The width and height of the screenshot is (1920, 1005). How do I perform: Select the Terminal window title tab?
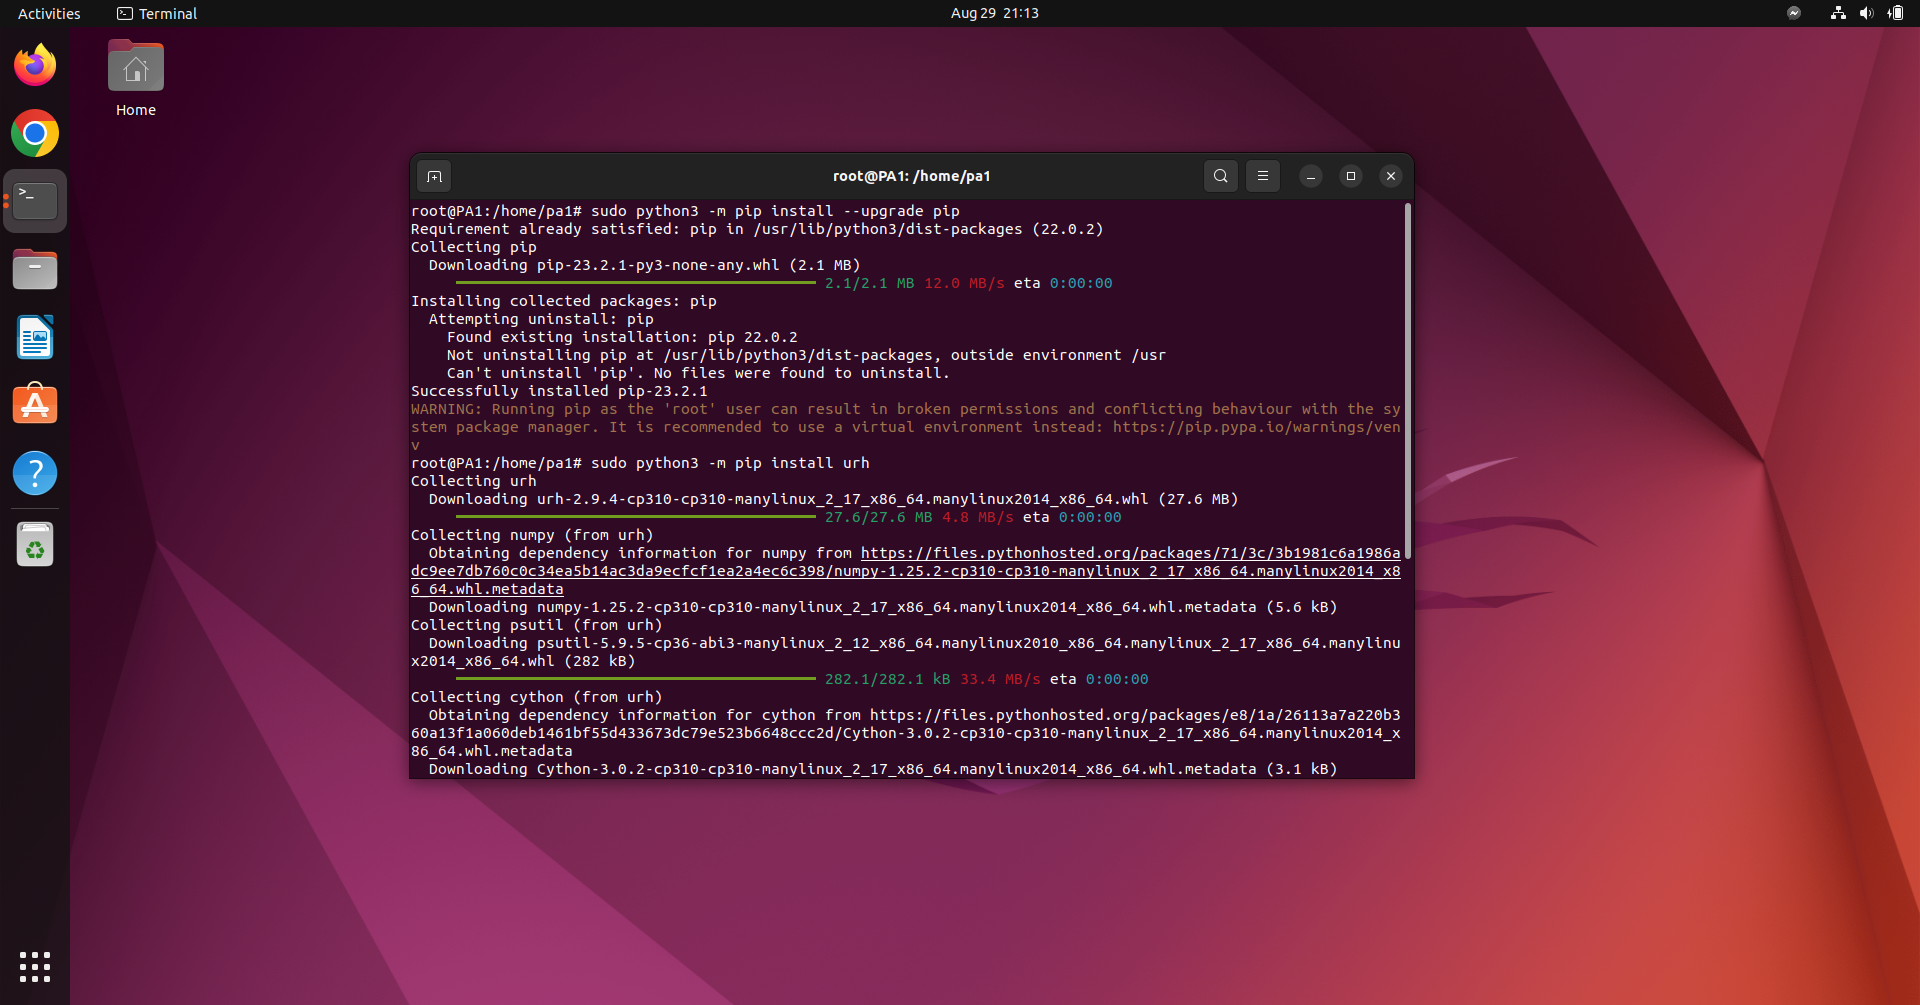pyautogui.click(x=911, y=175)
